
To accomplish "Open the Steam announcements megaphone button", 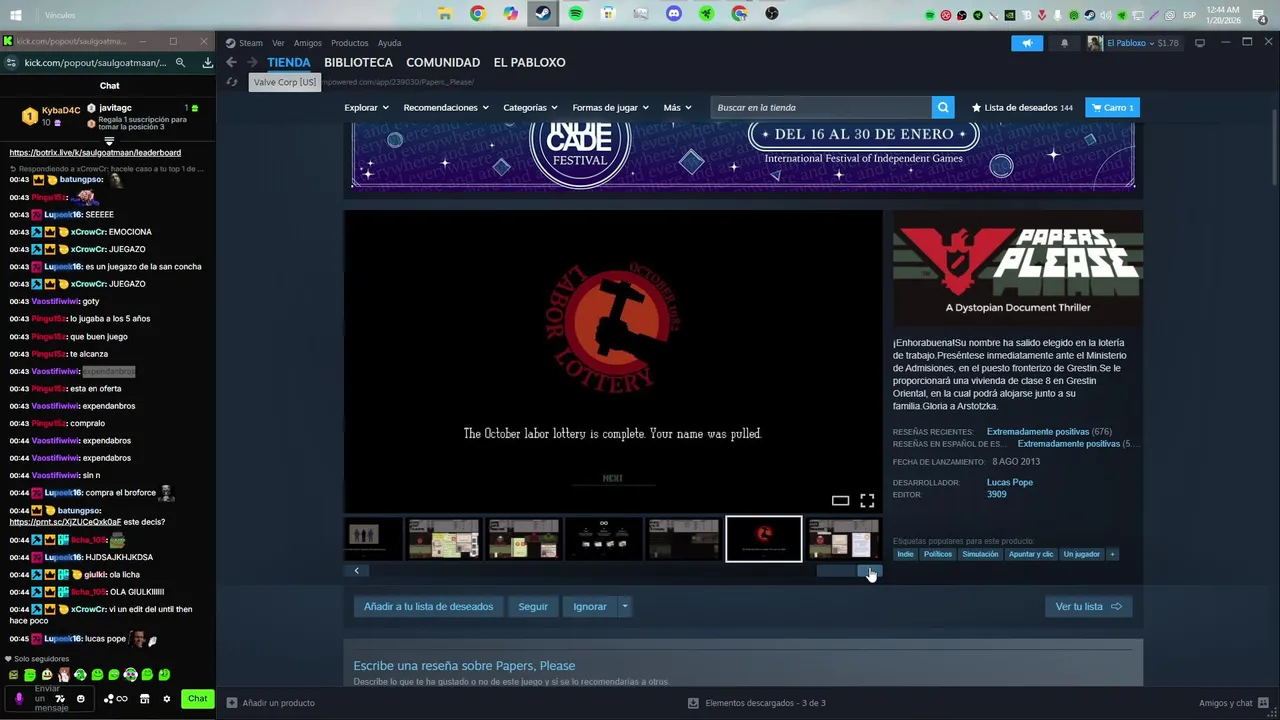I will pyautogui.click(x=1027, y=43).
